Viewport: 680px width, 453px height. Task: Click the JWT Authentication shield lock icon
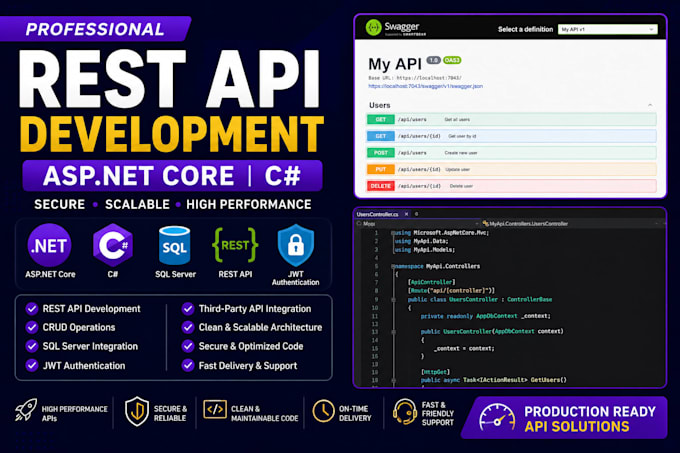pos(296,245)
